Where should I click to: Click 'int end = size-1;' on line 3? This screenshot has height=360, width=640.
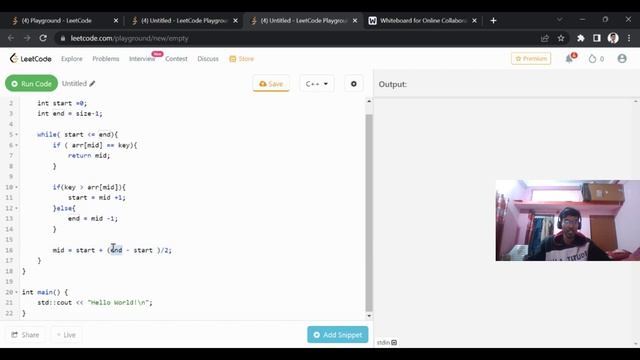point(70,113)
